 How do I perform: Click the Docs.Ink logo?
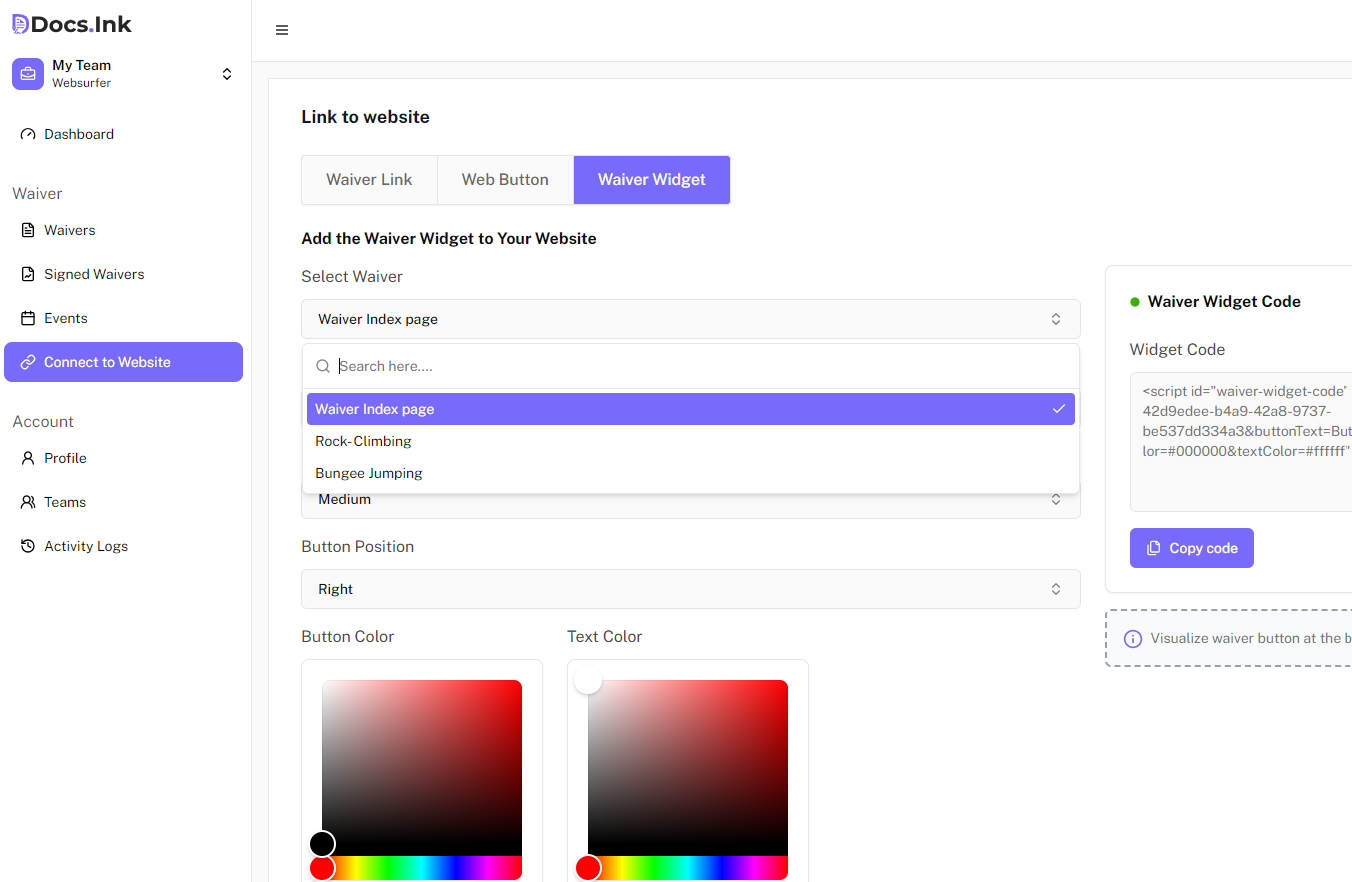72,24
